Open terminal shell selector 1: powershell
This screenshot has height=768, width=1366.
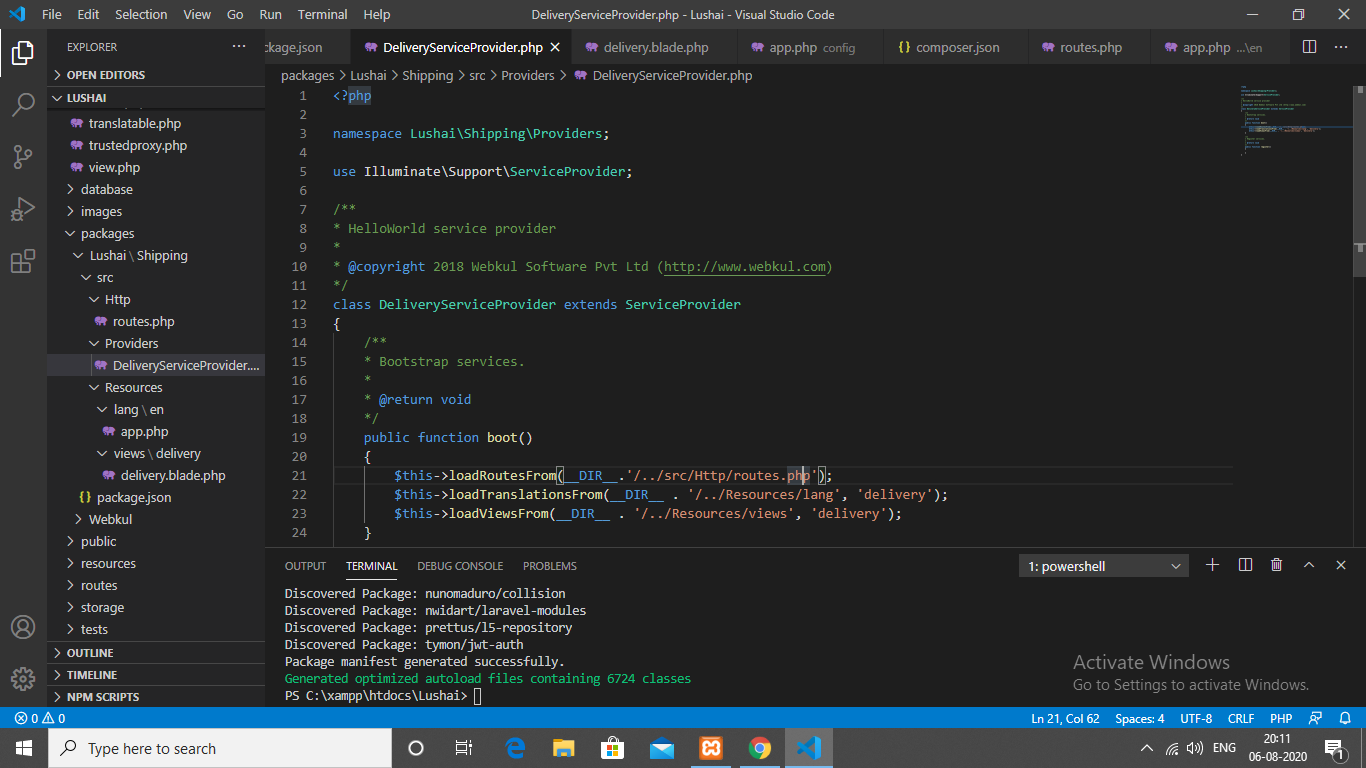coord(1105,566)
